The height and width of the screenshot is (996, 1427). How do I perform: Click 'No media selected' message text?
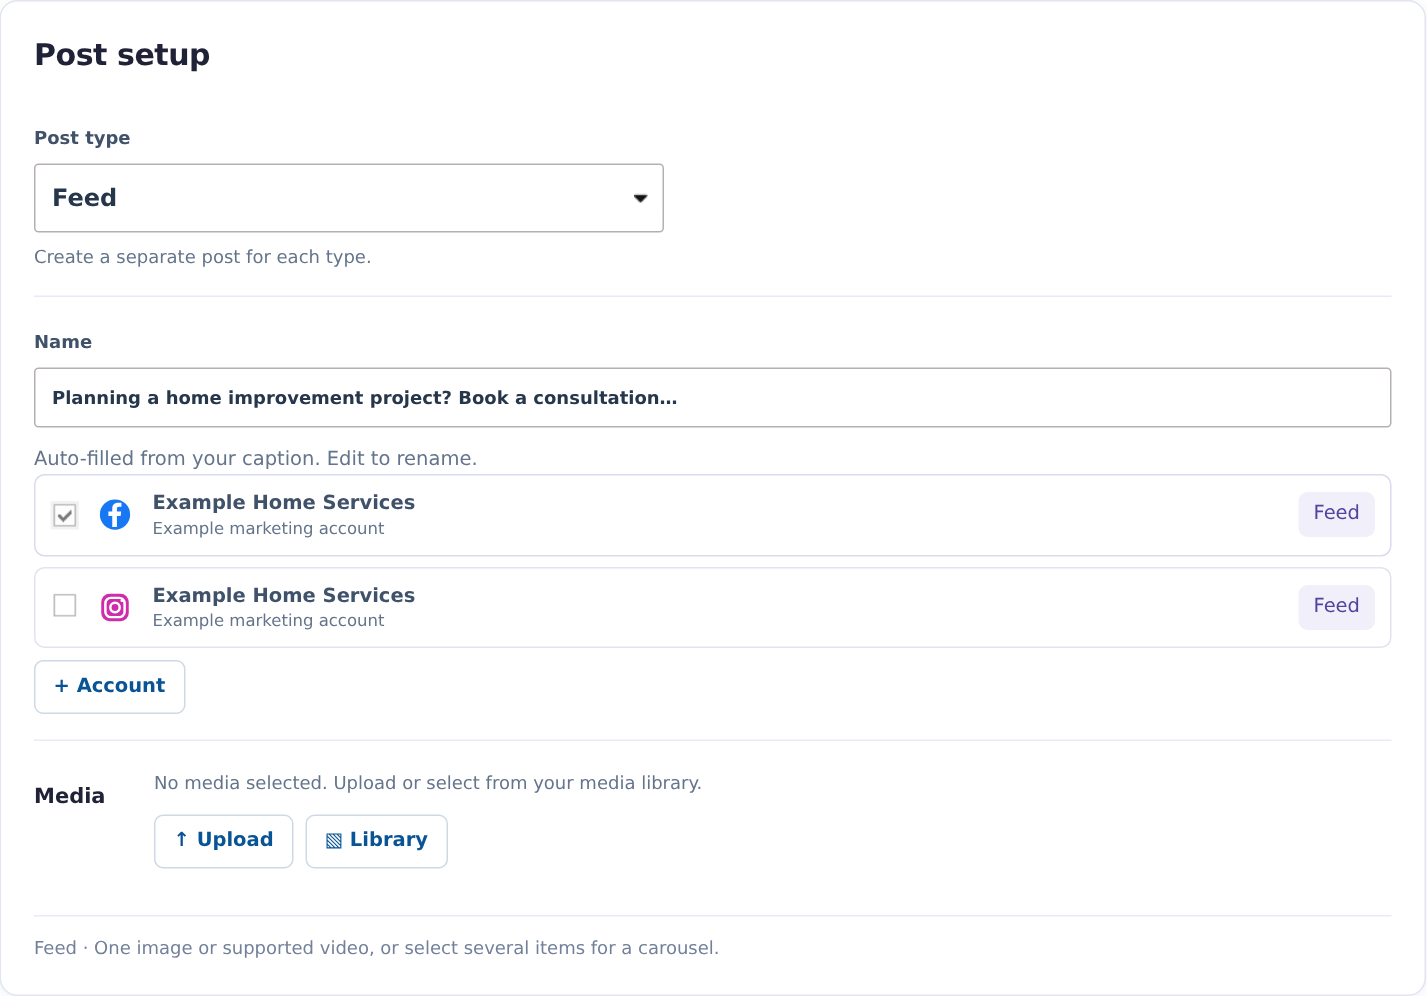(428, 783)
